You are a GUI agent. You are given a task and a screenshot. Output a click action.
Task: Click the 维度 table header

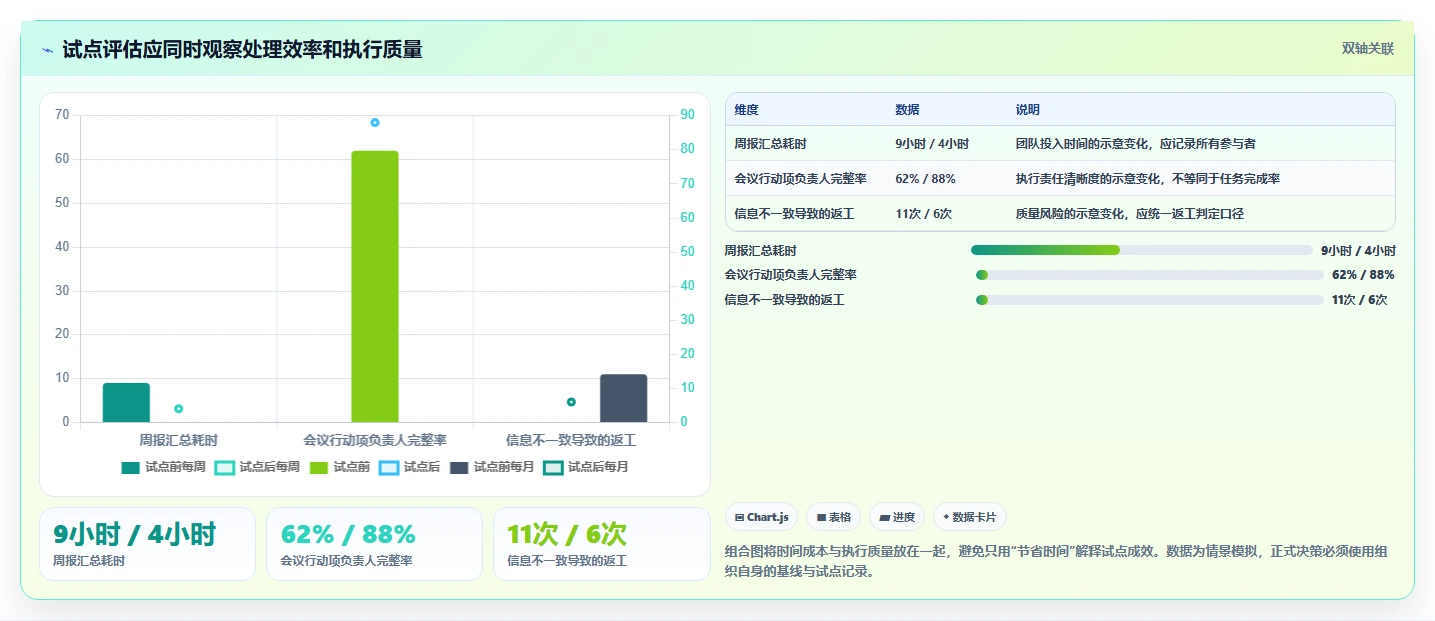[746, 110]
